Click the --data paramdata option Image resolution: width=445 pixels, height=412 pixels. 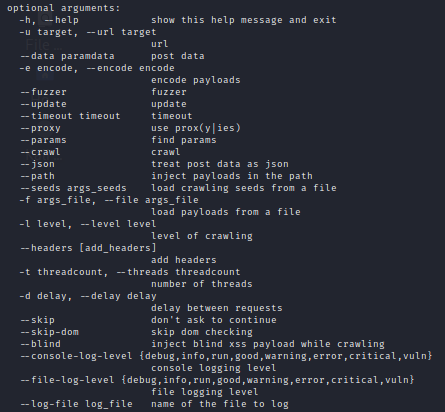tap(67, 56)
